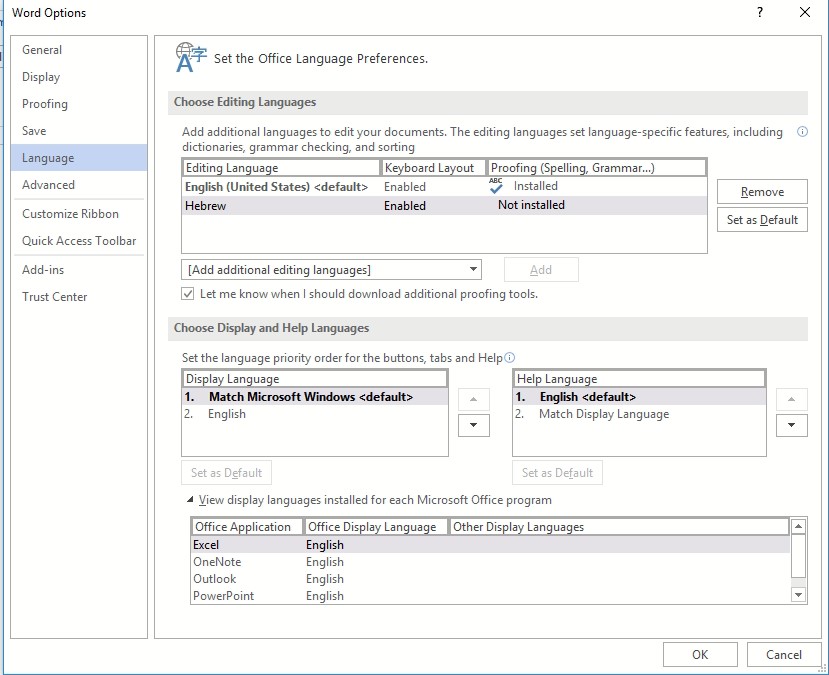Move display language up with arrow button
829x675 pixels.
(x=473, y=399)
